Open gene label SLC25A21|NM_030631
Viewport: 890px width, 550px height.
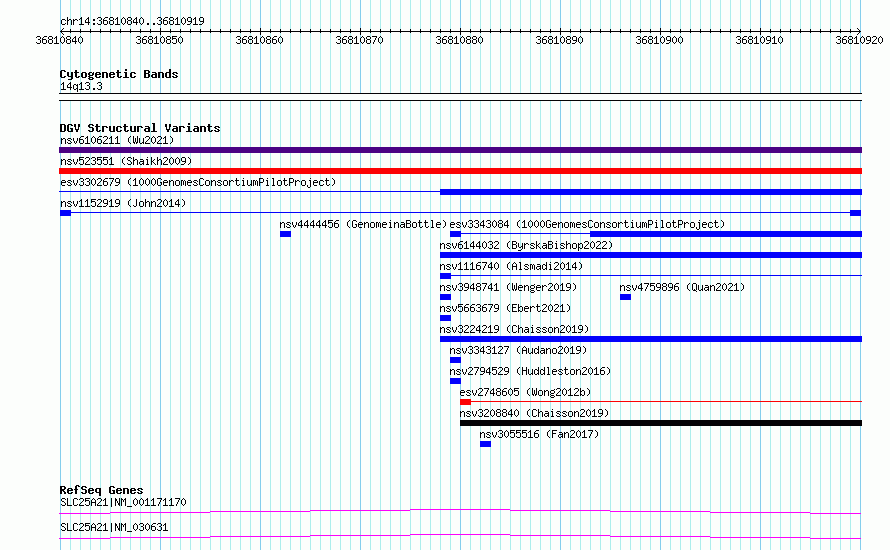pos(114,527)
